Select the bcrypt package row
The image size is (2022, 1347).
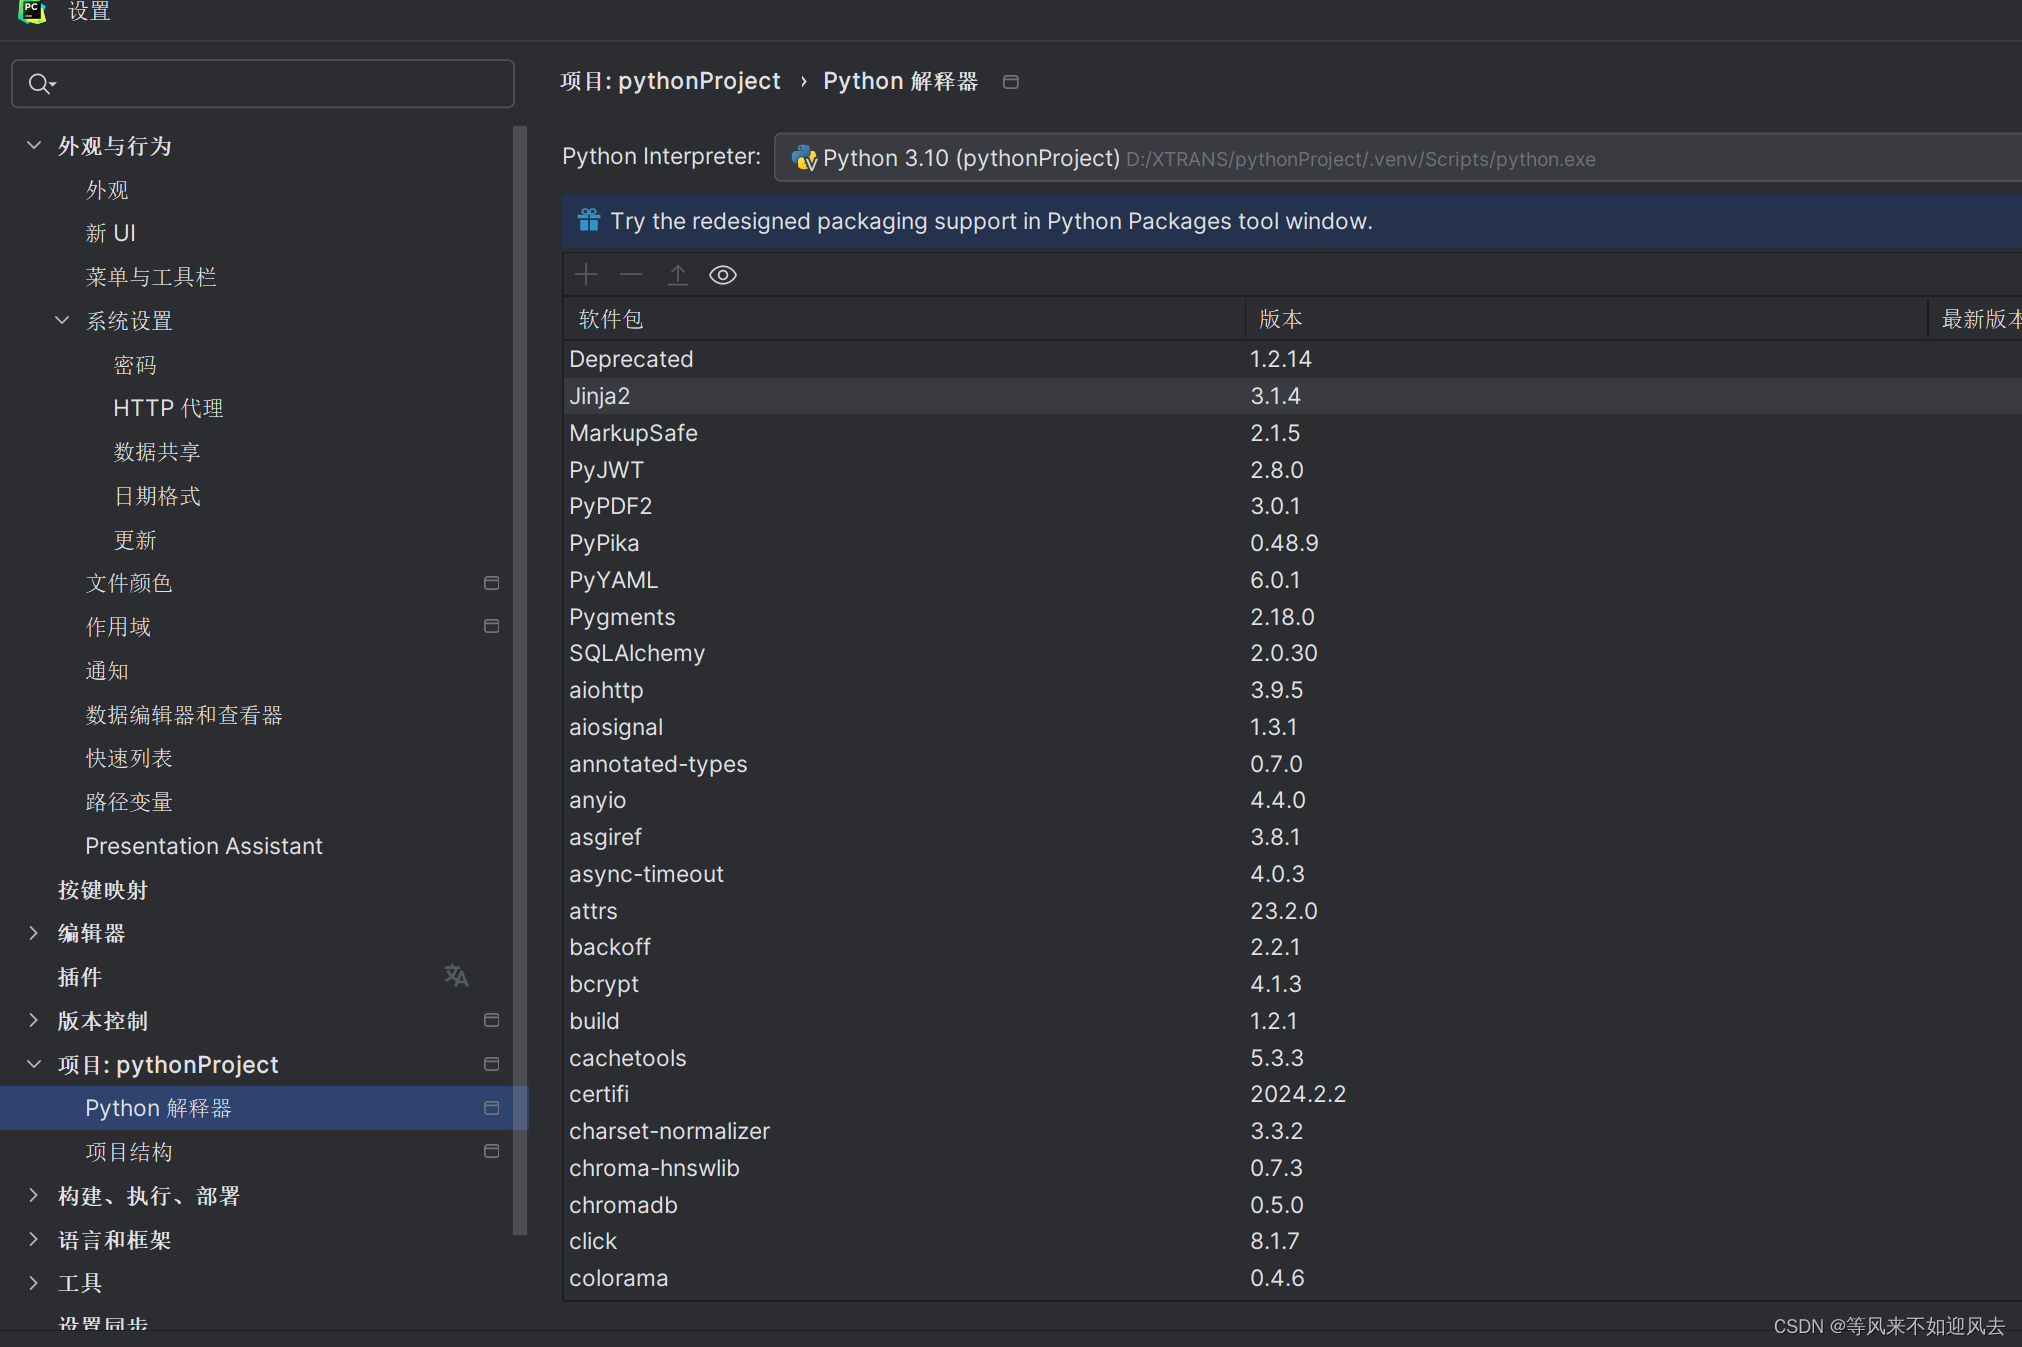point(1292,984)
